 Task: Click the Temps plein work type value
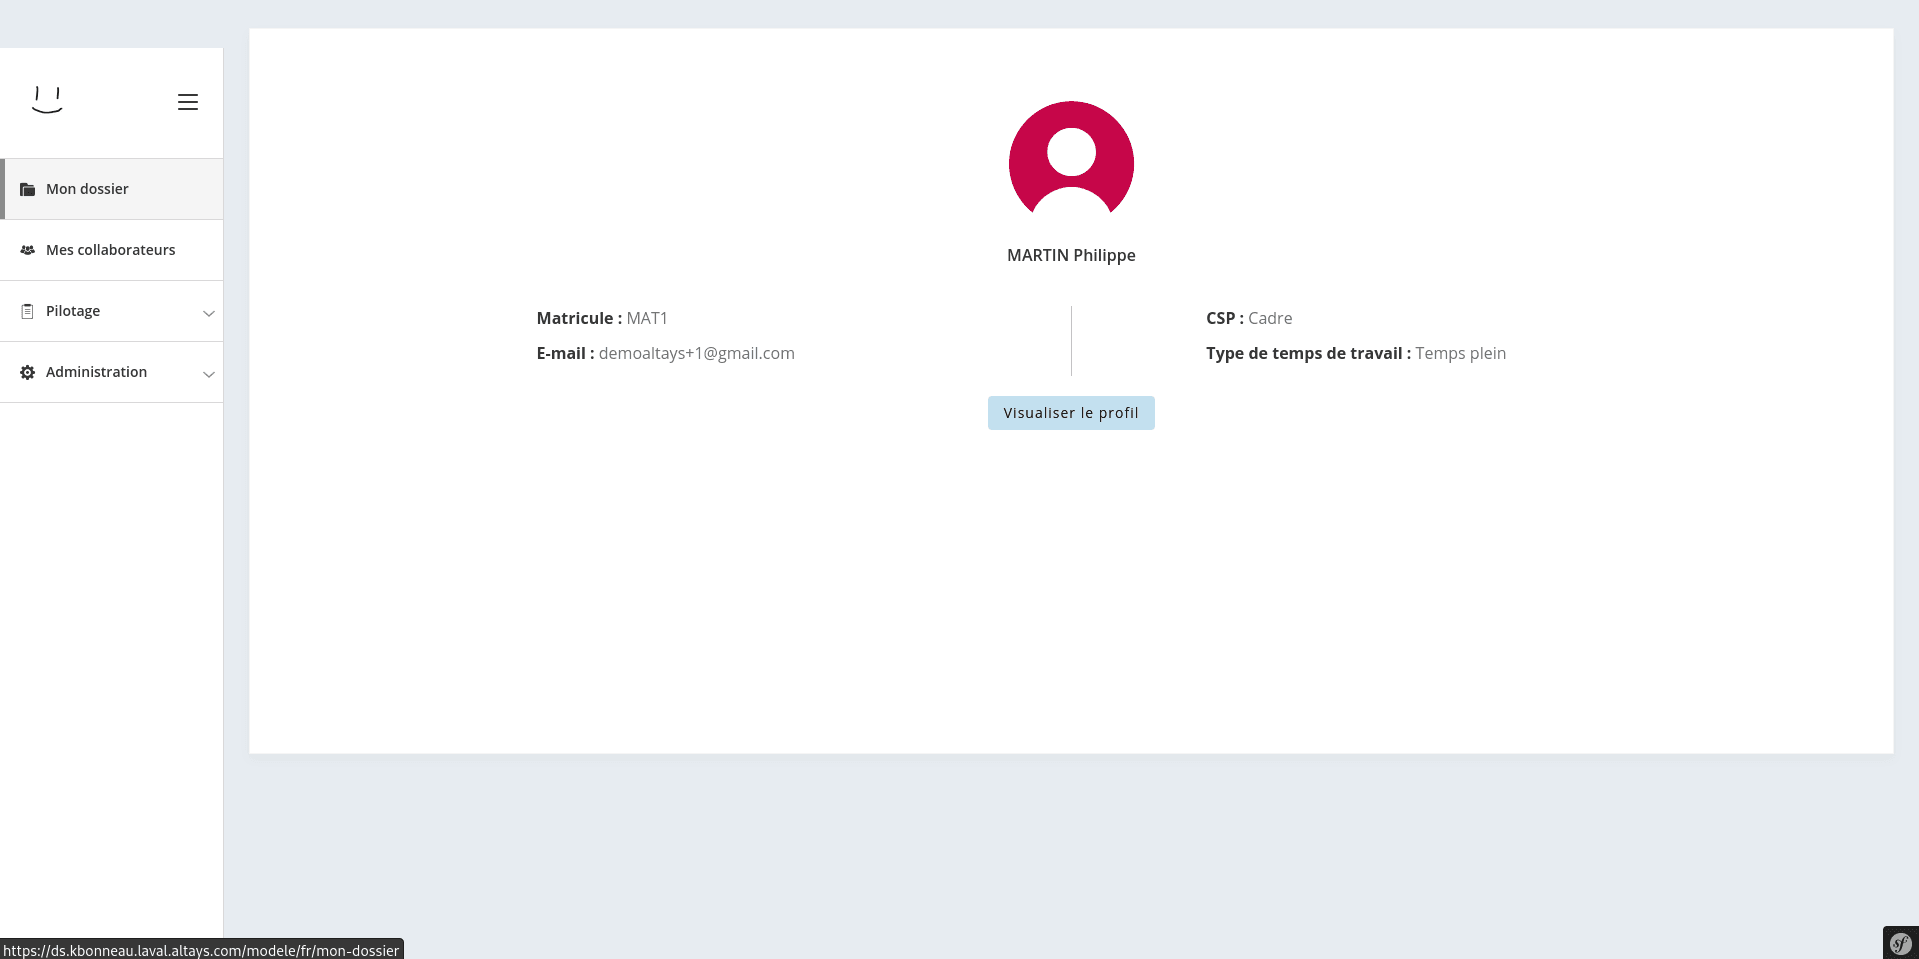[x=1460, y=353]
